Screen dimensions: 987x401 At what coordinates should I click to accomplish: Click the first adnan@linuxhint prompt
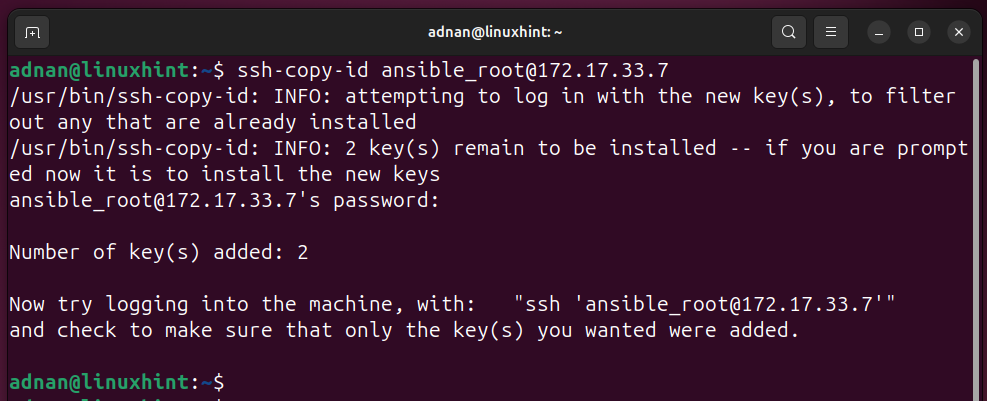(x=116, y=70)
